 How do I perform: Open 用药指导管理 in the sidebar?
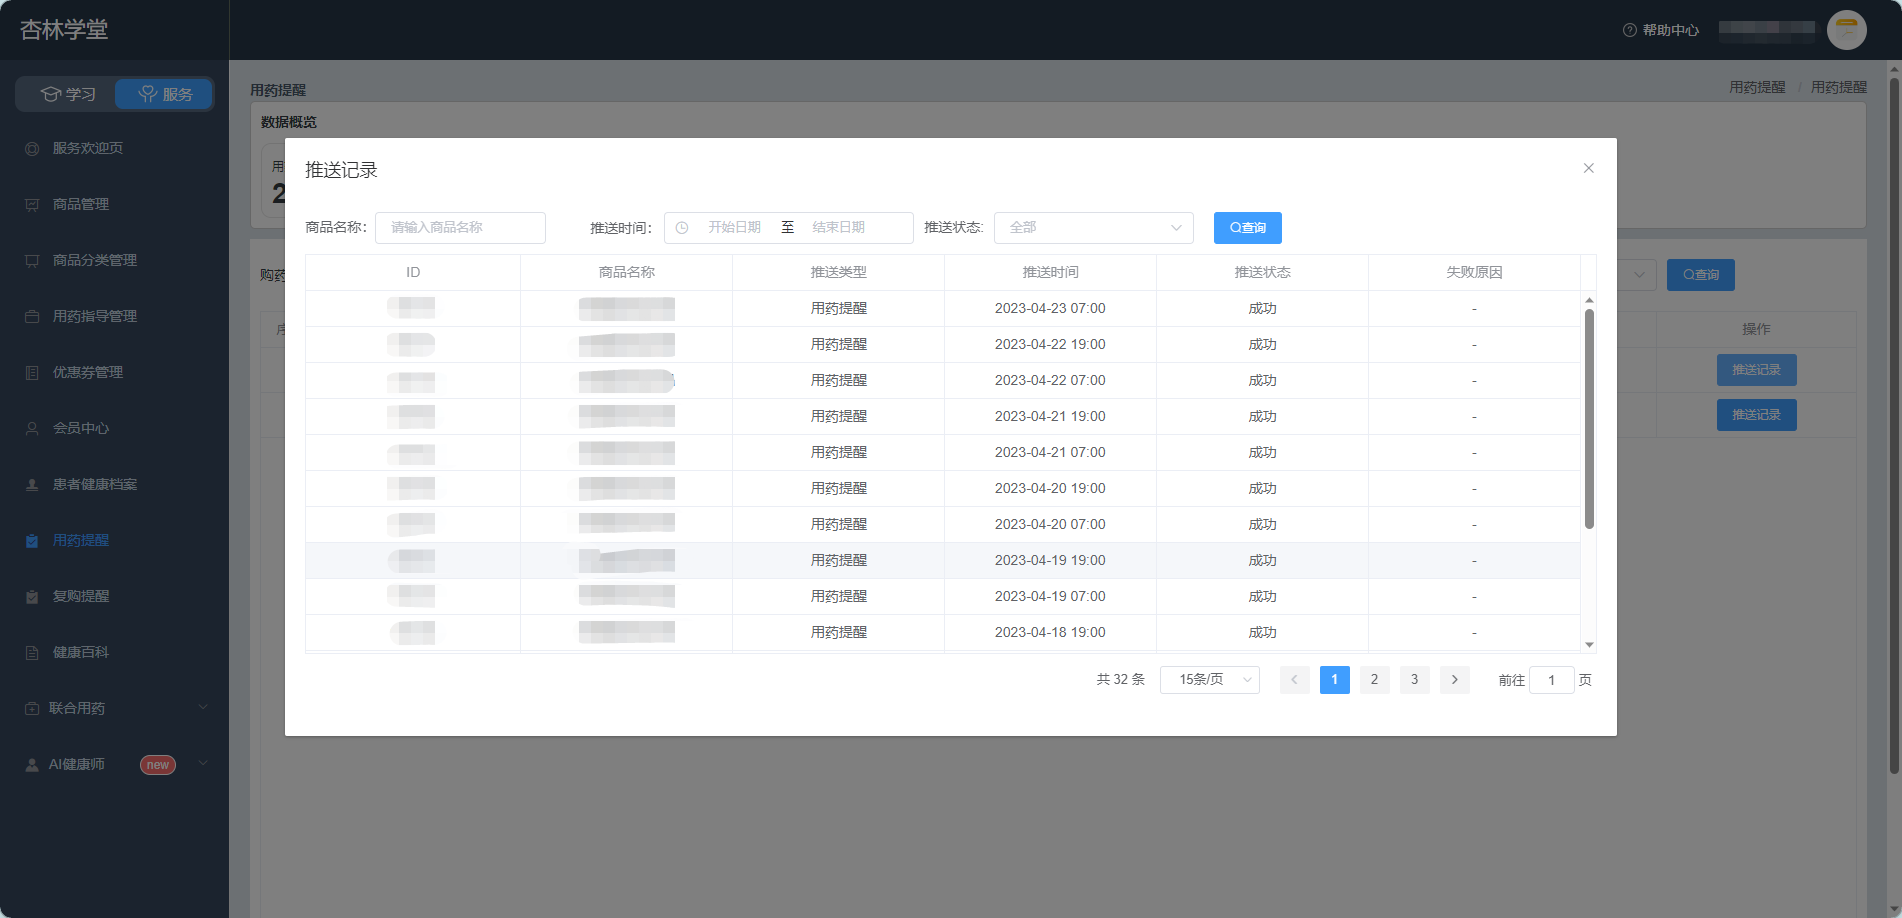(95, 316)
